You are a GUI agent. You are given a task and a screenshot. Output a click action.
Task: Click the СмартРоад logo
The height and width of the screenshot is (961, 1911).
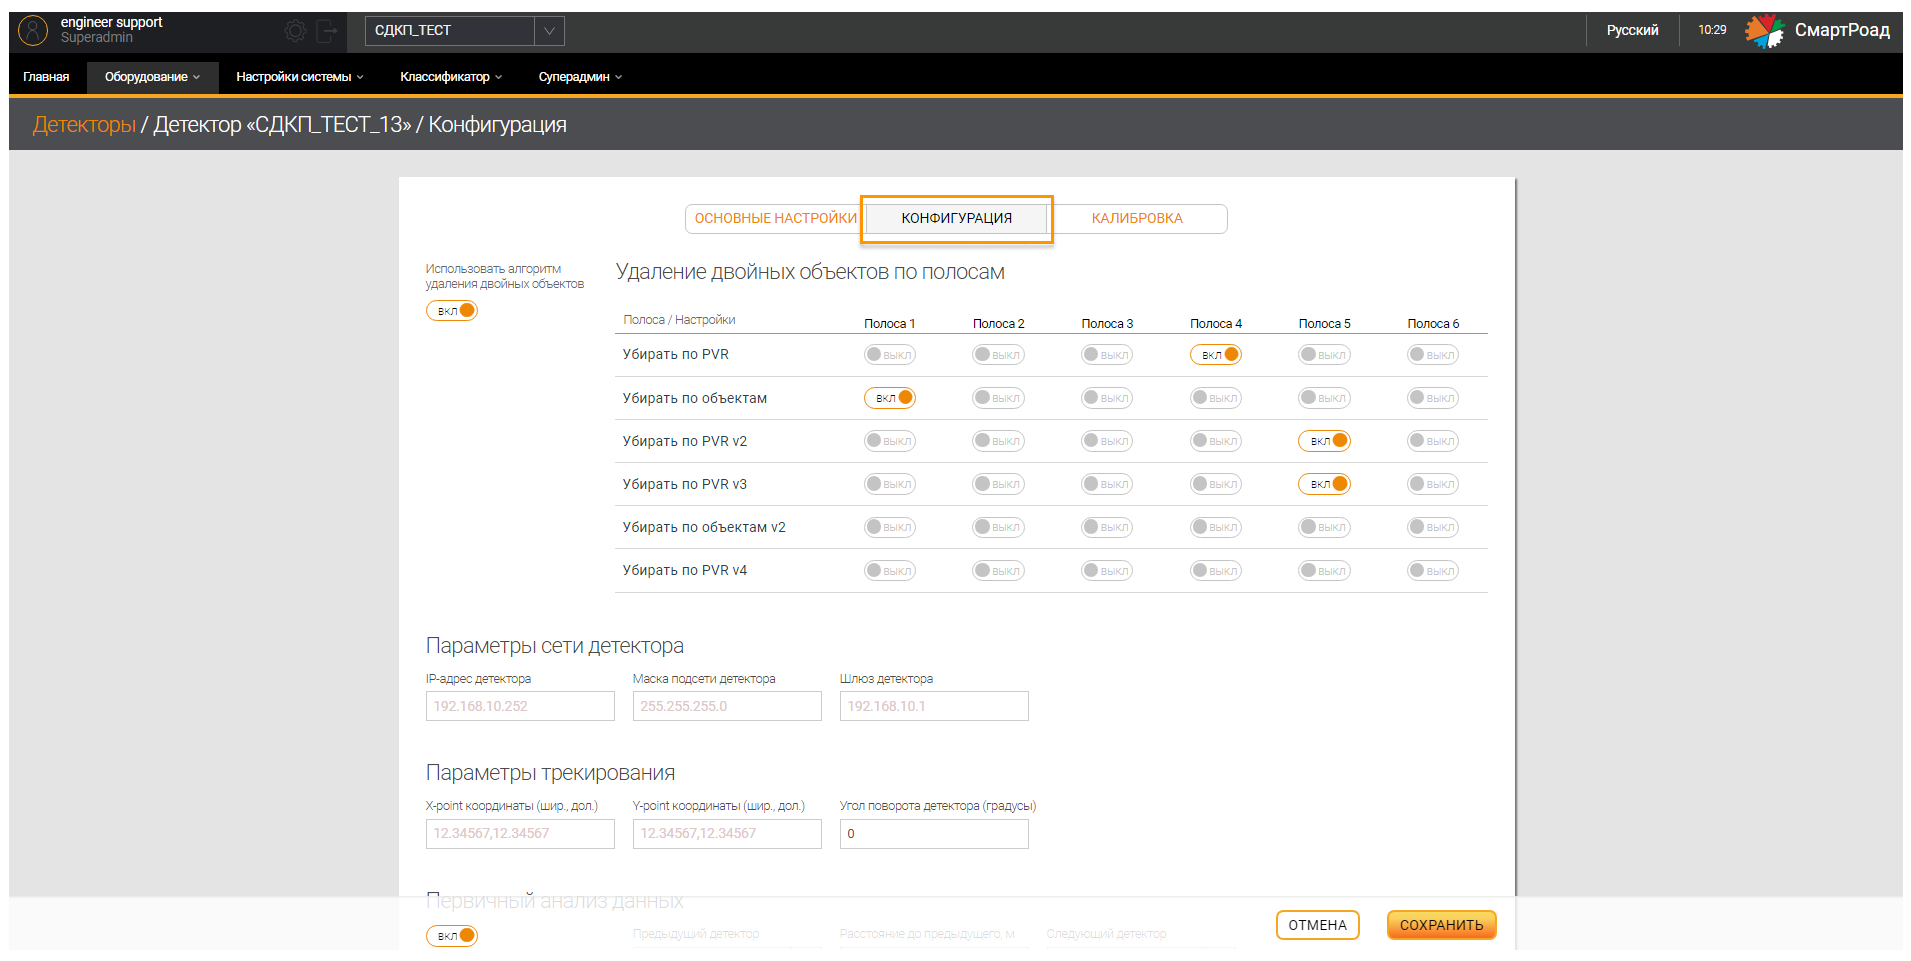coord(1817,31)
